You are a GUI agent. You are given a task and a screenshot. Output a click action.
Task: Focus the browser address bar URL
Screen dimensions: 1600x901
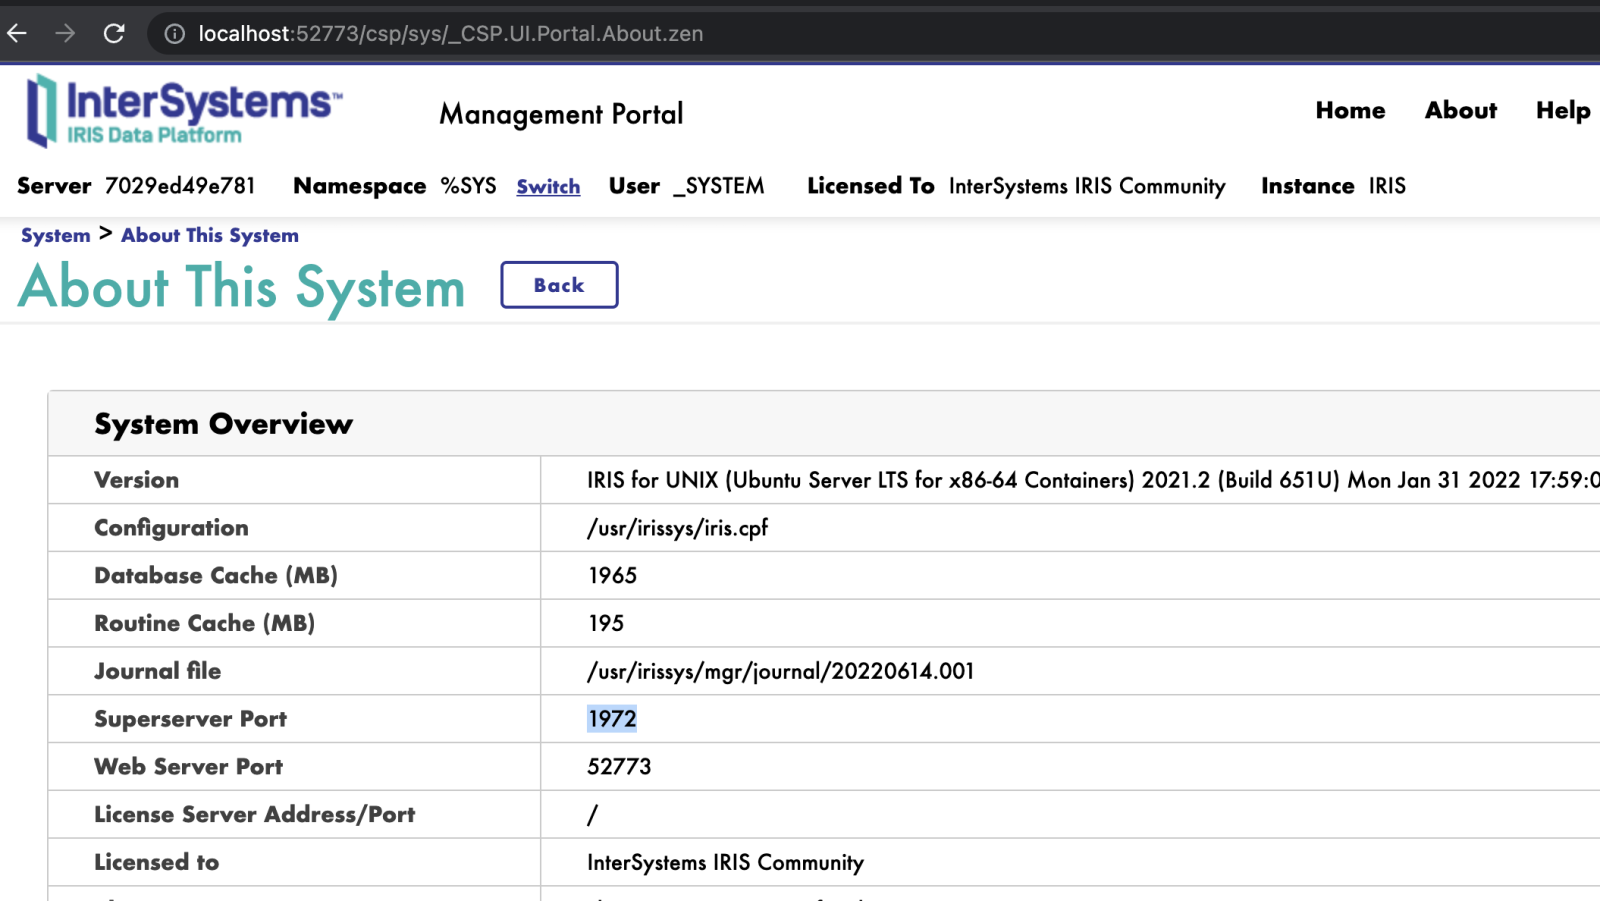click(x=451, y=34)
